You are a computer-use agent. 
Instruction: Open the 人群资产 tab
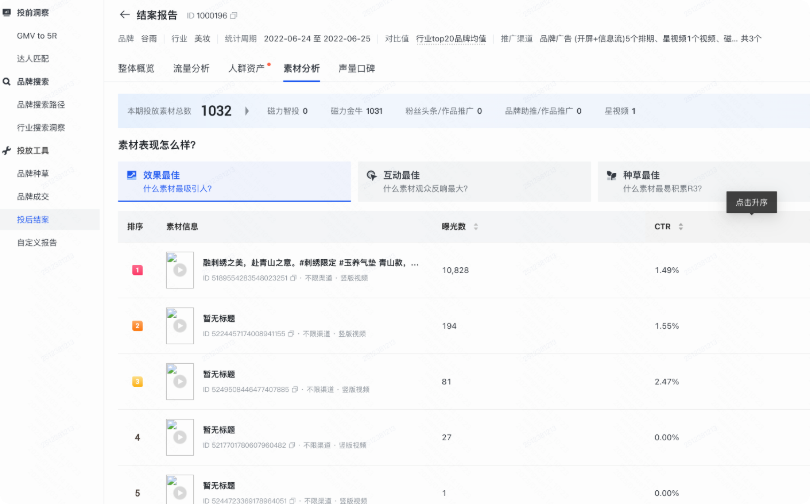coord(246,68)
